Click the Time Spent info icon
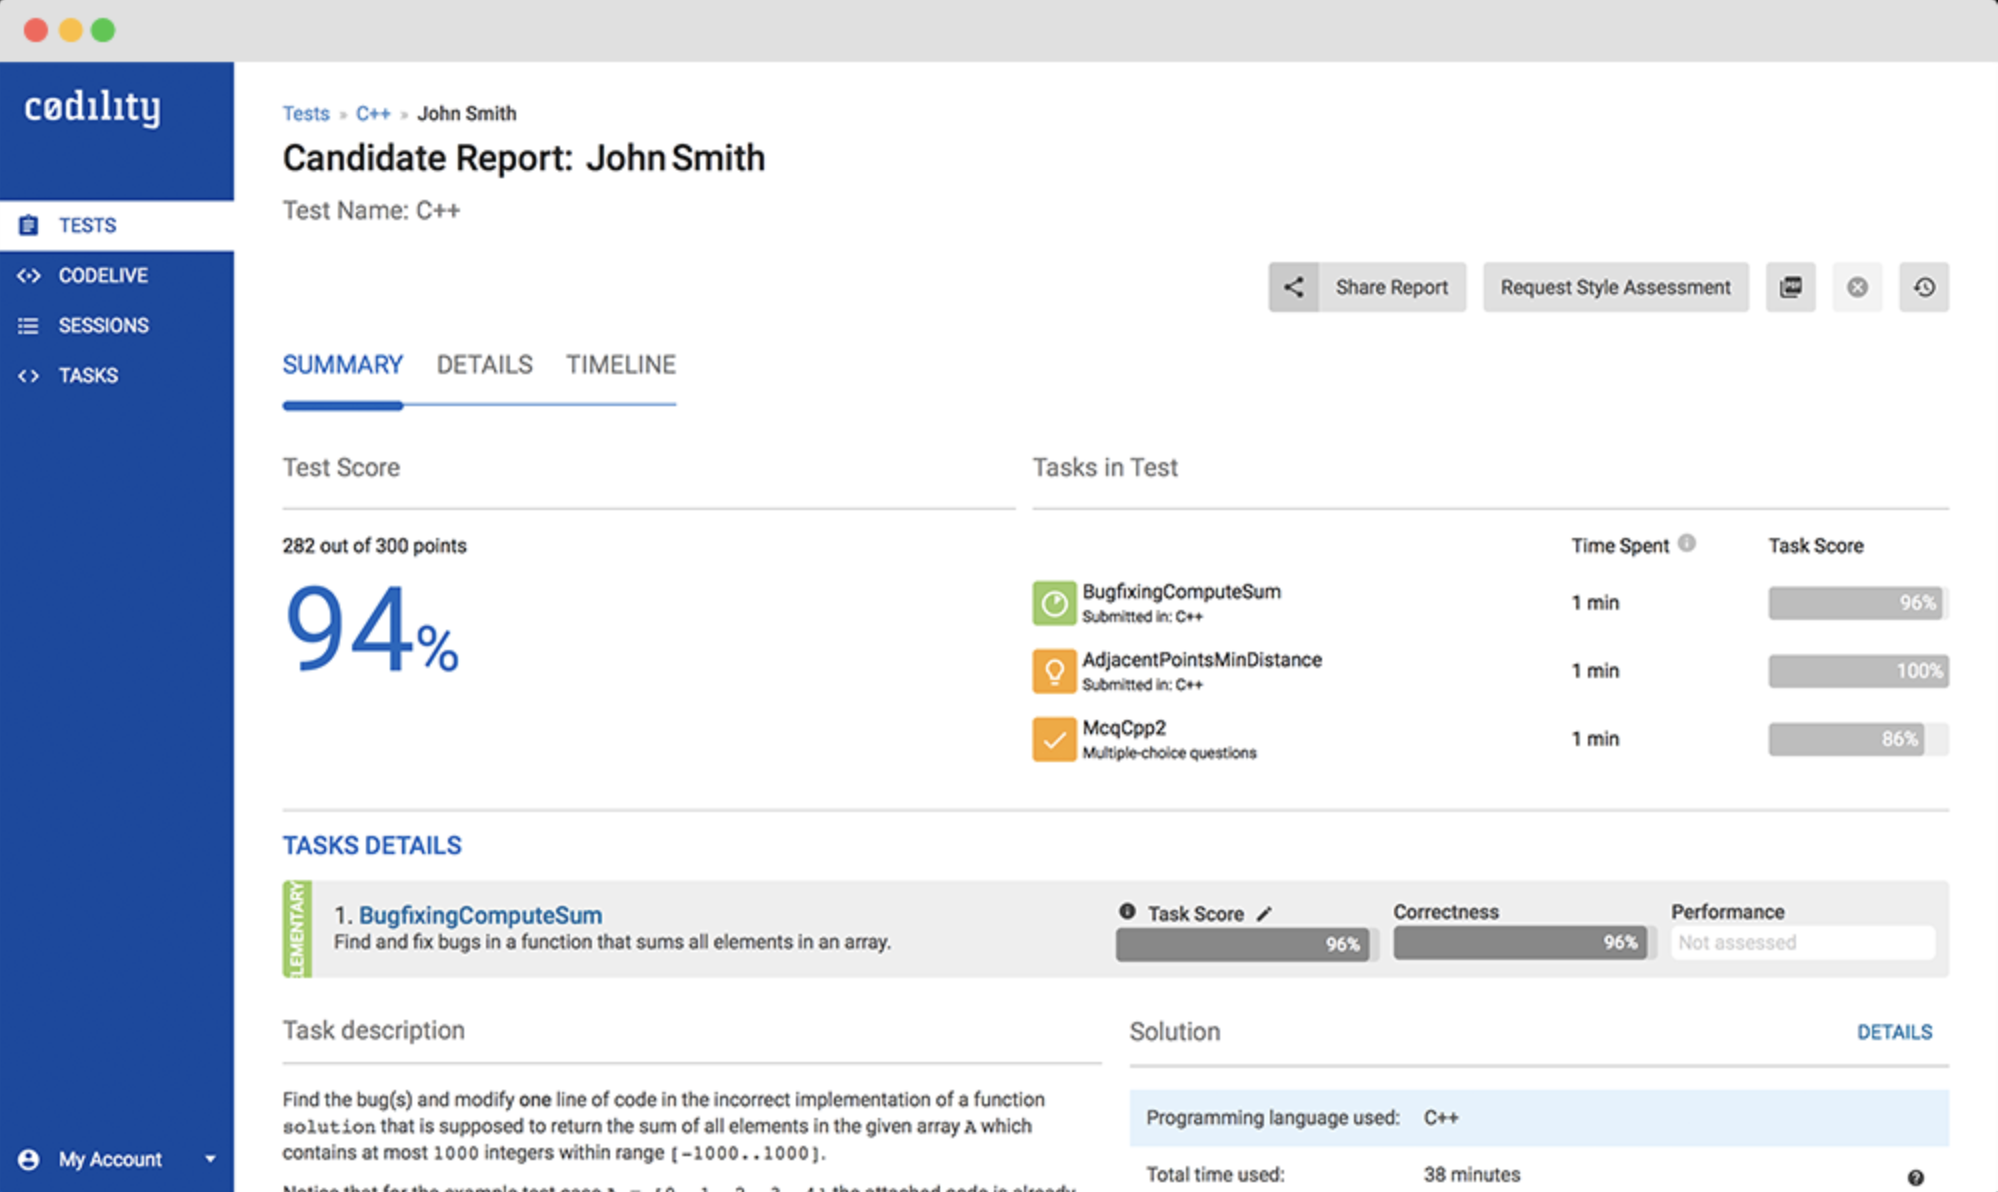Image resolution: width=1998 pixels, height=1192 pixels. [x=1687, y=543]
